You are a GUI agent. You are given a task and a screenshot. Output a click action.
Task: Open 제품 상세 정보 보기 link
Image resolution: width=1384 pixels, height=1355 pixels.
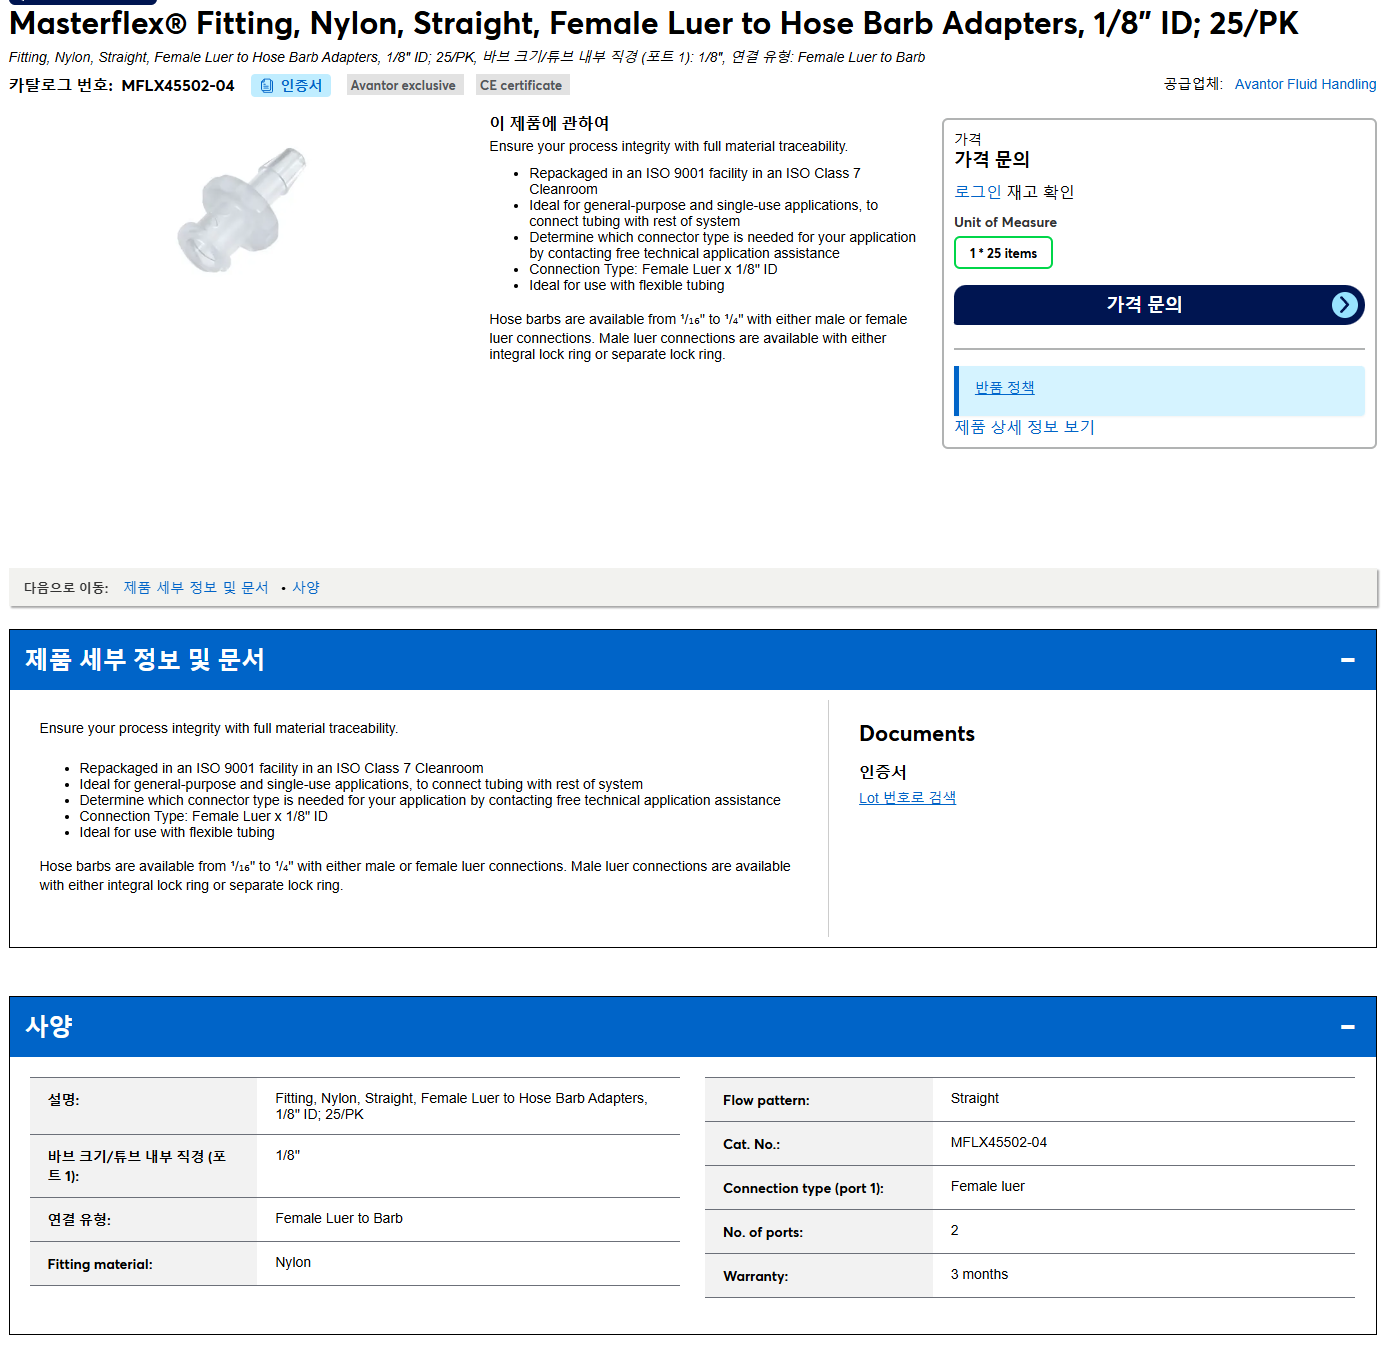(x=1024, y=427)
